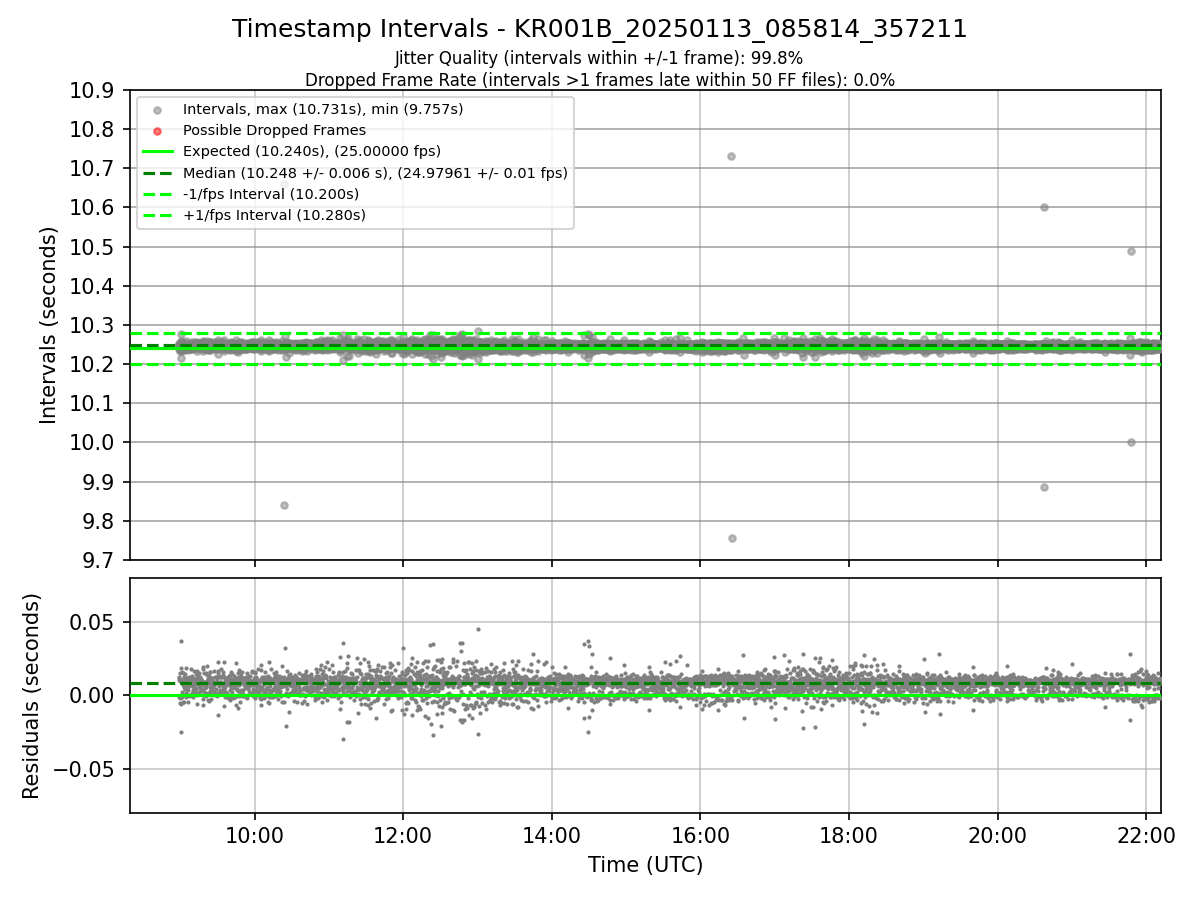1200x900 pixels.
Task: Click the solid green 'Expected' legend line sample
Action: click(157, 152)
